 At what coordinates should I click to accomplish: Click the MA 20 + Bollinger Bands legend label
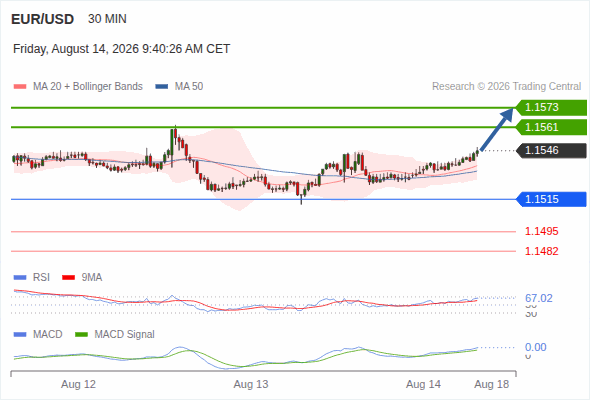coord(88,87)
